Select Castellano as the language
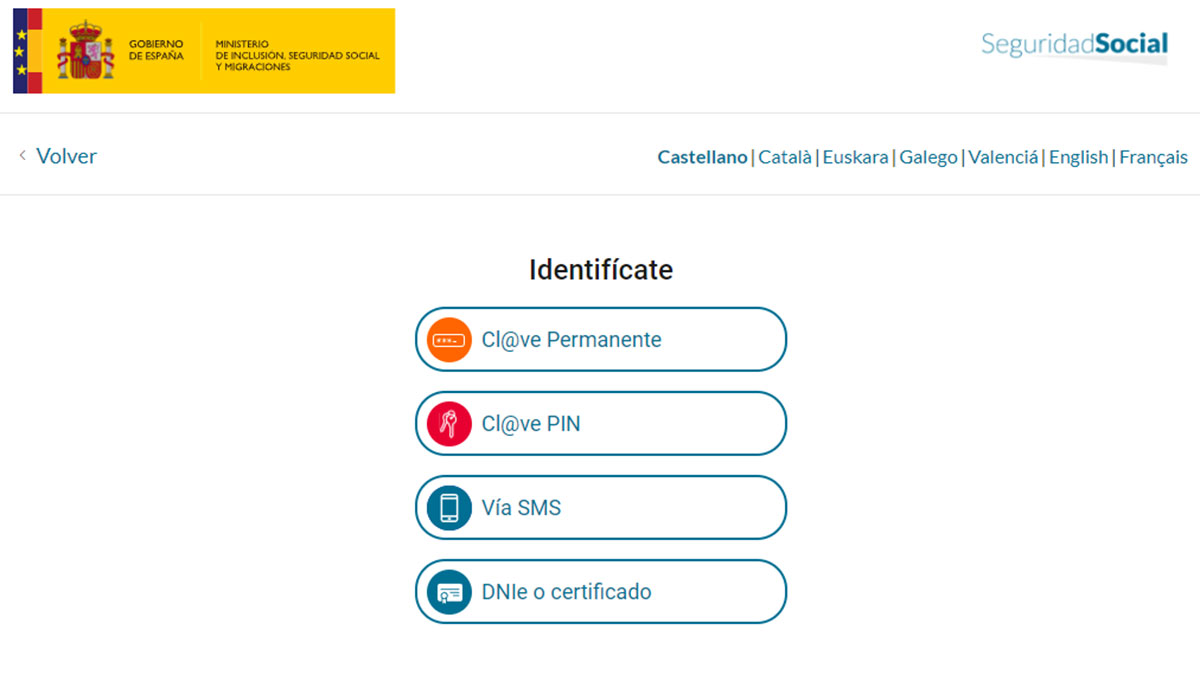The height and width of the screenshot is (675, 1200). tap(702, 157)
